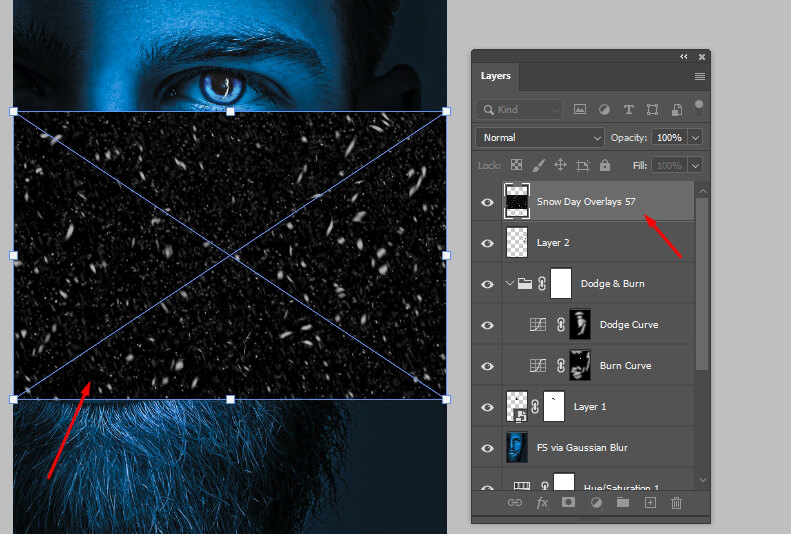Click mask link icon on Burn Curve

click(560, 365)
